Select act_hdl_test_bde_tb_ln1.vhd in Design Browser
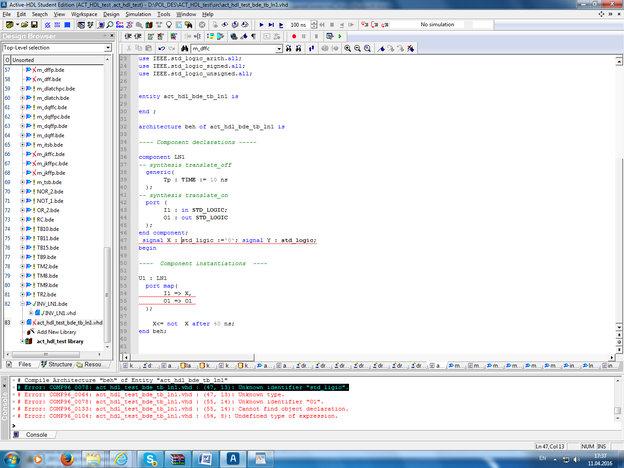 pos(68,323)
